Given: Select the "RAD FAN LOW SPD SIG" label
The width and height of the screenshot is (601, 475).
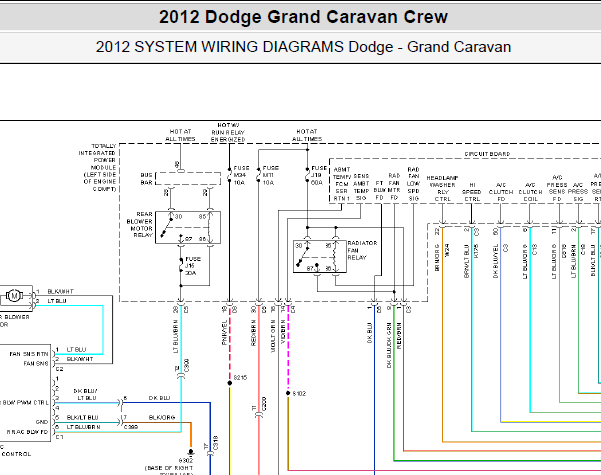Looking at the screenshot, I should [414, 184].
